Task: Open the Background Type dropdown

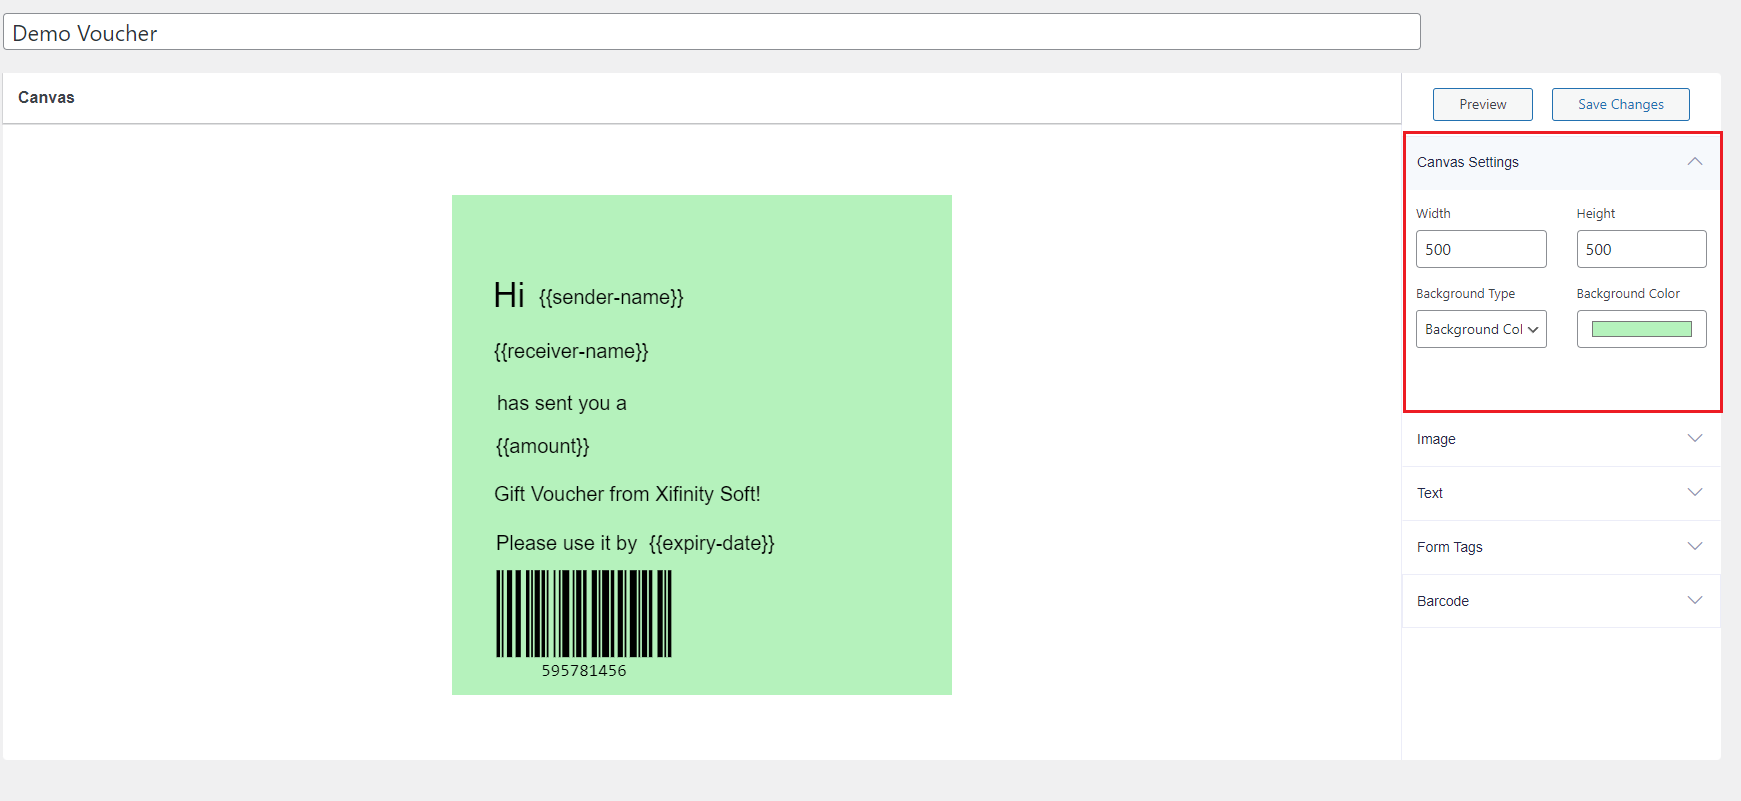Action: 1481,329
